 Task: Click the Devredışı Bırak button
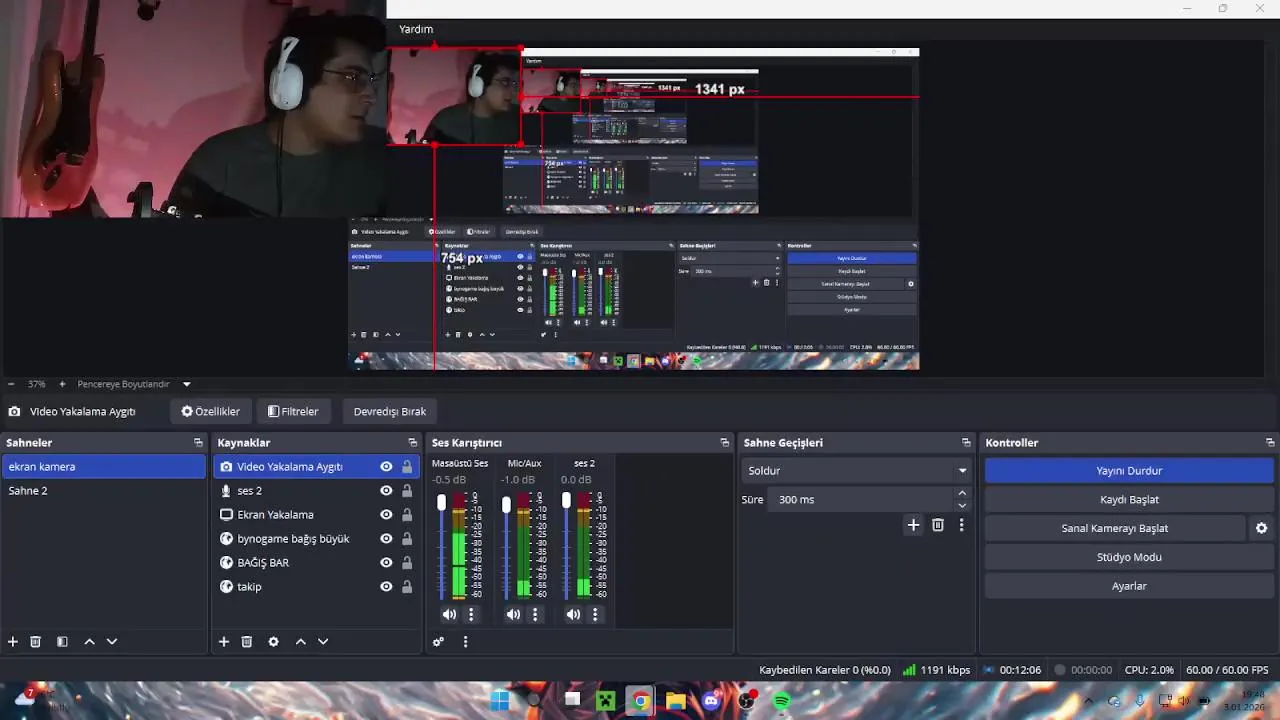[x=390, y=411]
